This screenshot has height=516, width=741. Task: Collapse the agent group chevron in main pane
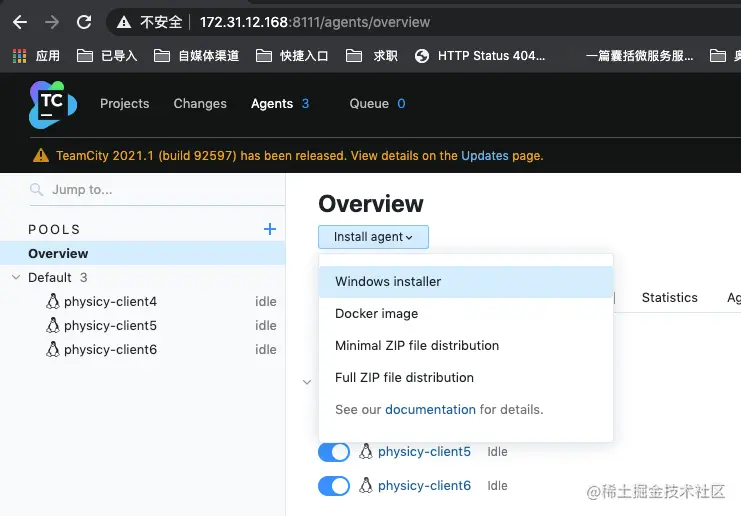pos(307,382)
